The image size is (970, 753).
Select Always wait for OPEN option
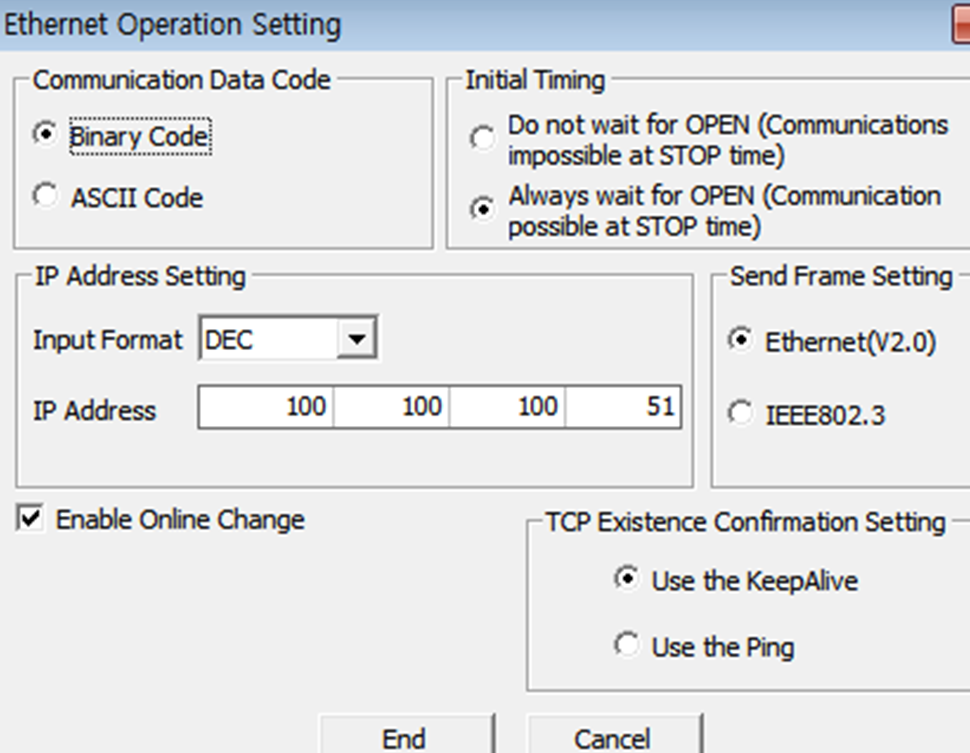click(483, 209)
